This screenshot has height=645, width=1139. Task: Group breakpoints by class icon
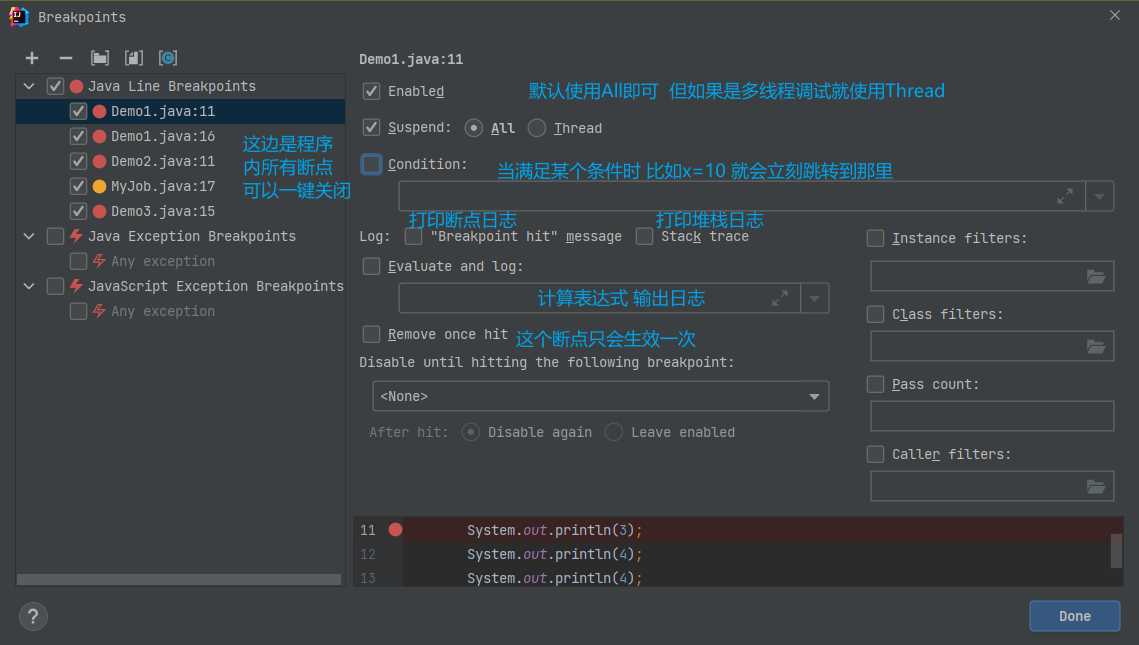tap(168, 58)
